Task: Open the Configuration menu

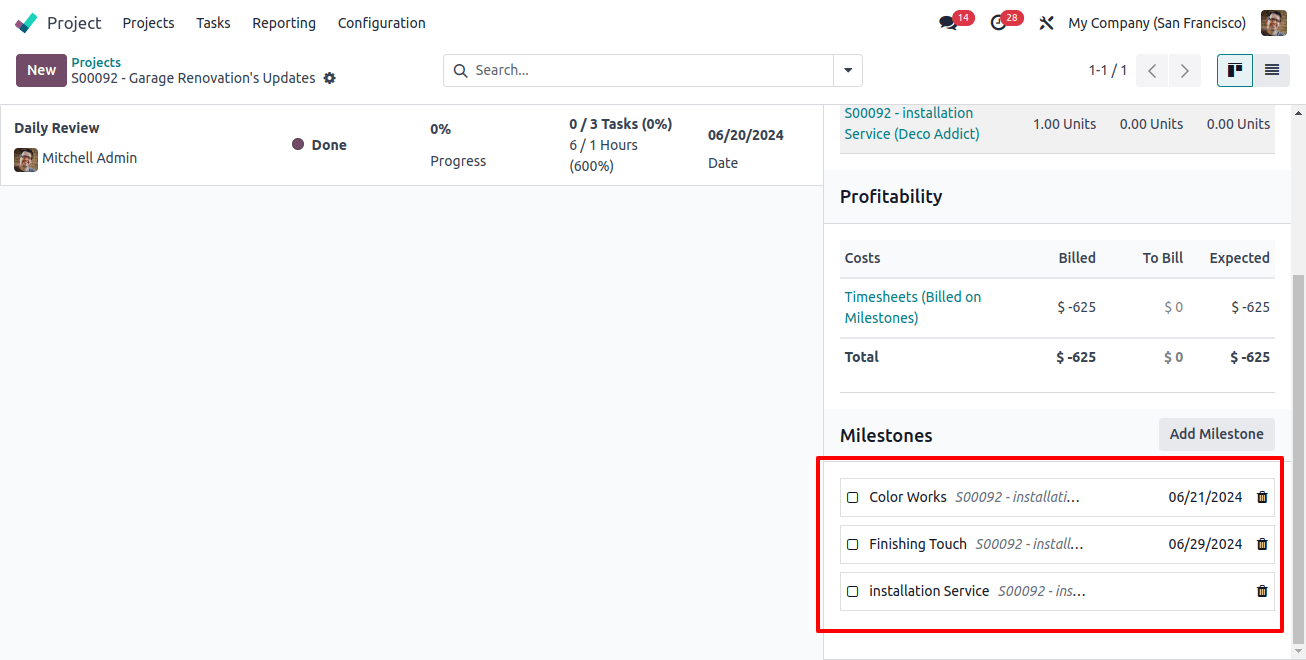Action: [x=382, y=23]
